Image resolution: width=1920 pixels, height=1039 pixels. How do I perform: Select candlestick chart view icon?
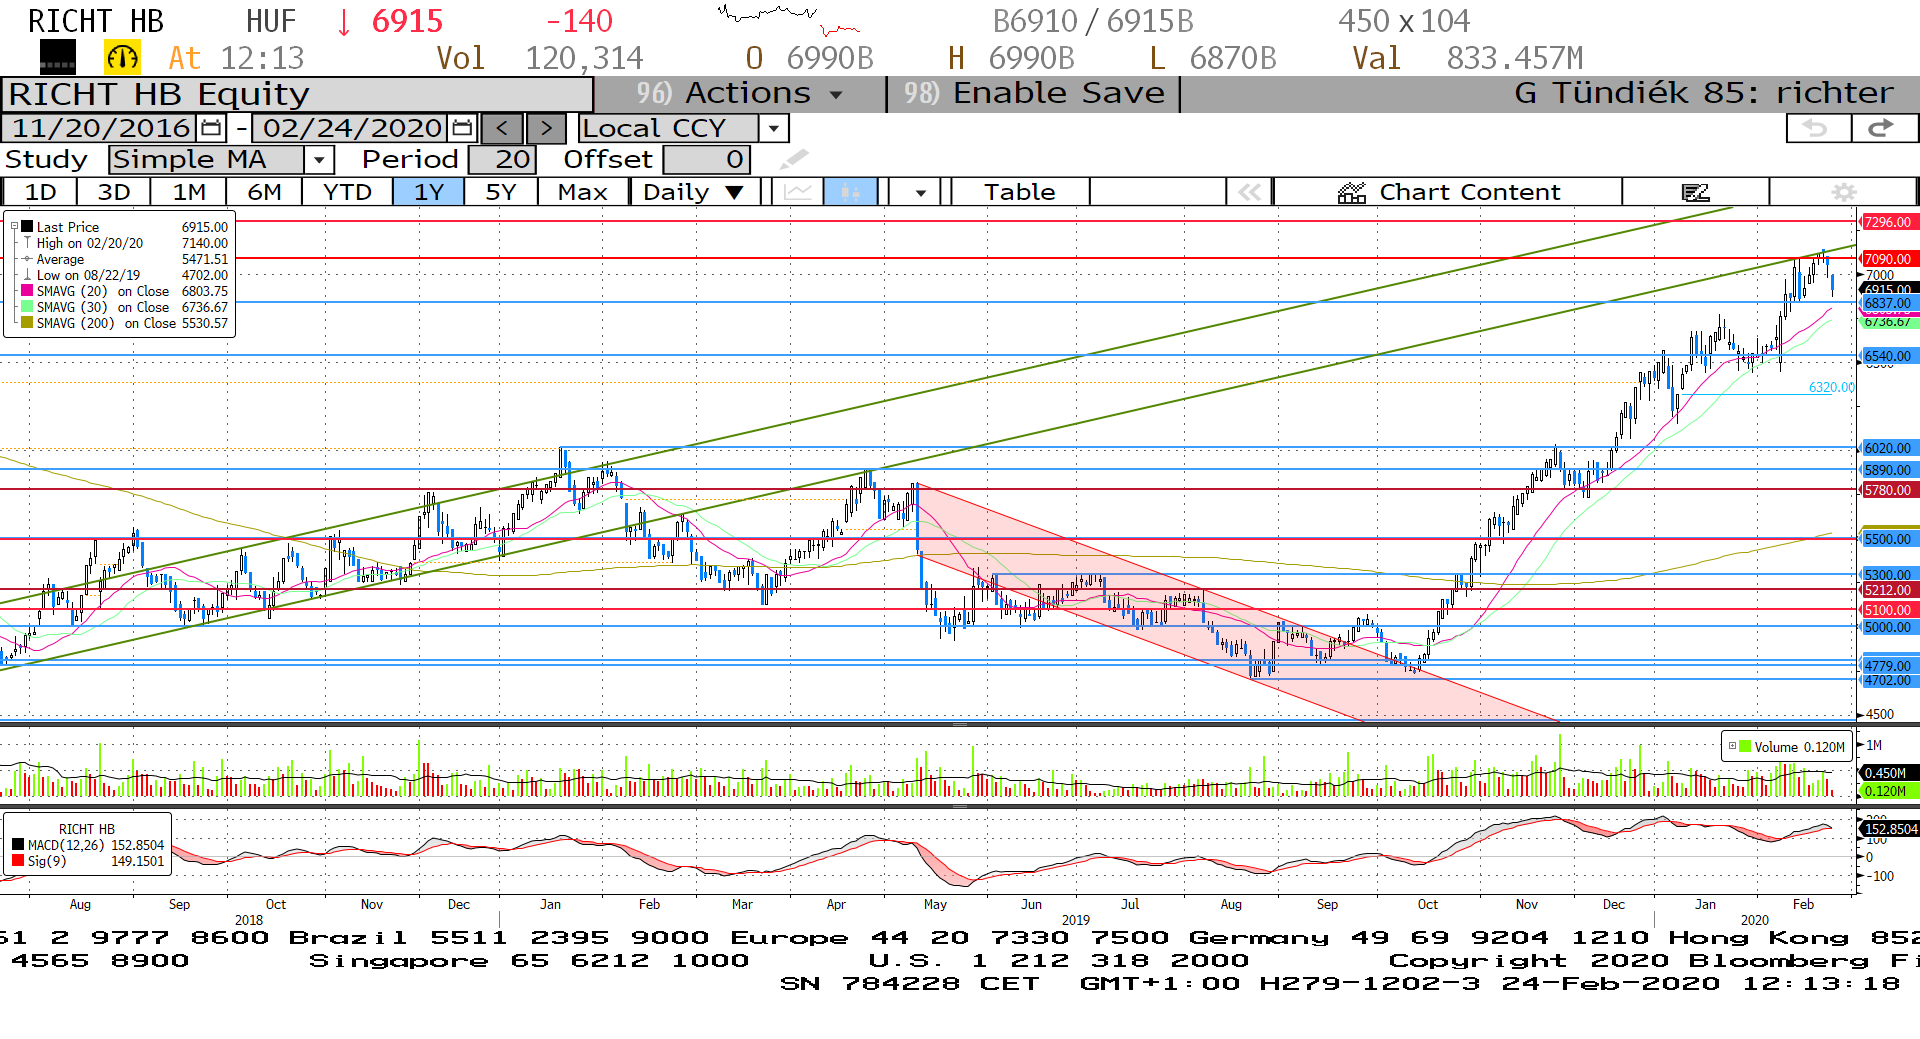[x=850, y=192]
